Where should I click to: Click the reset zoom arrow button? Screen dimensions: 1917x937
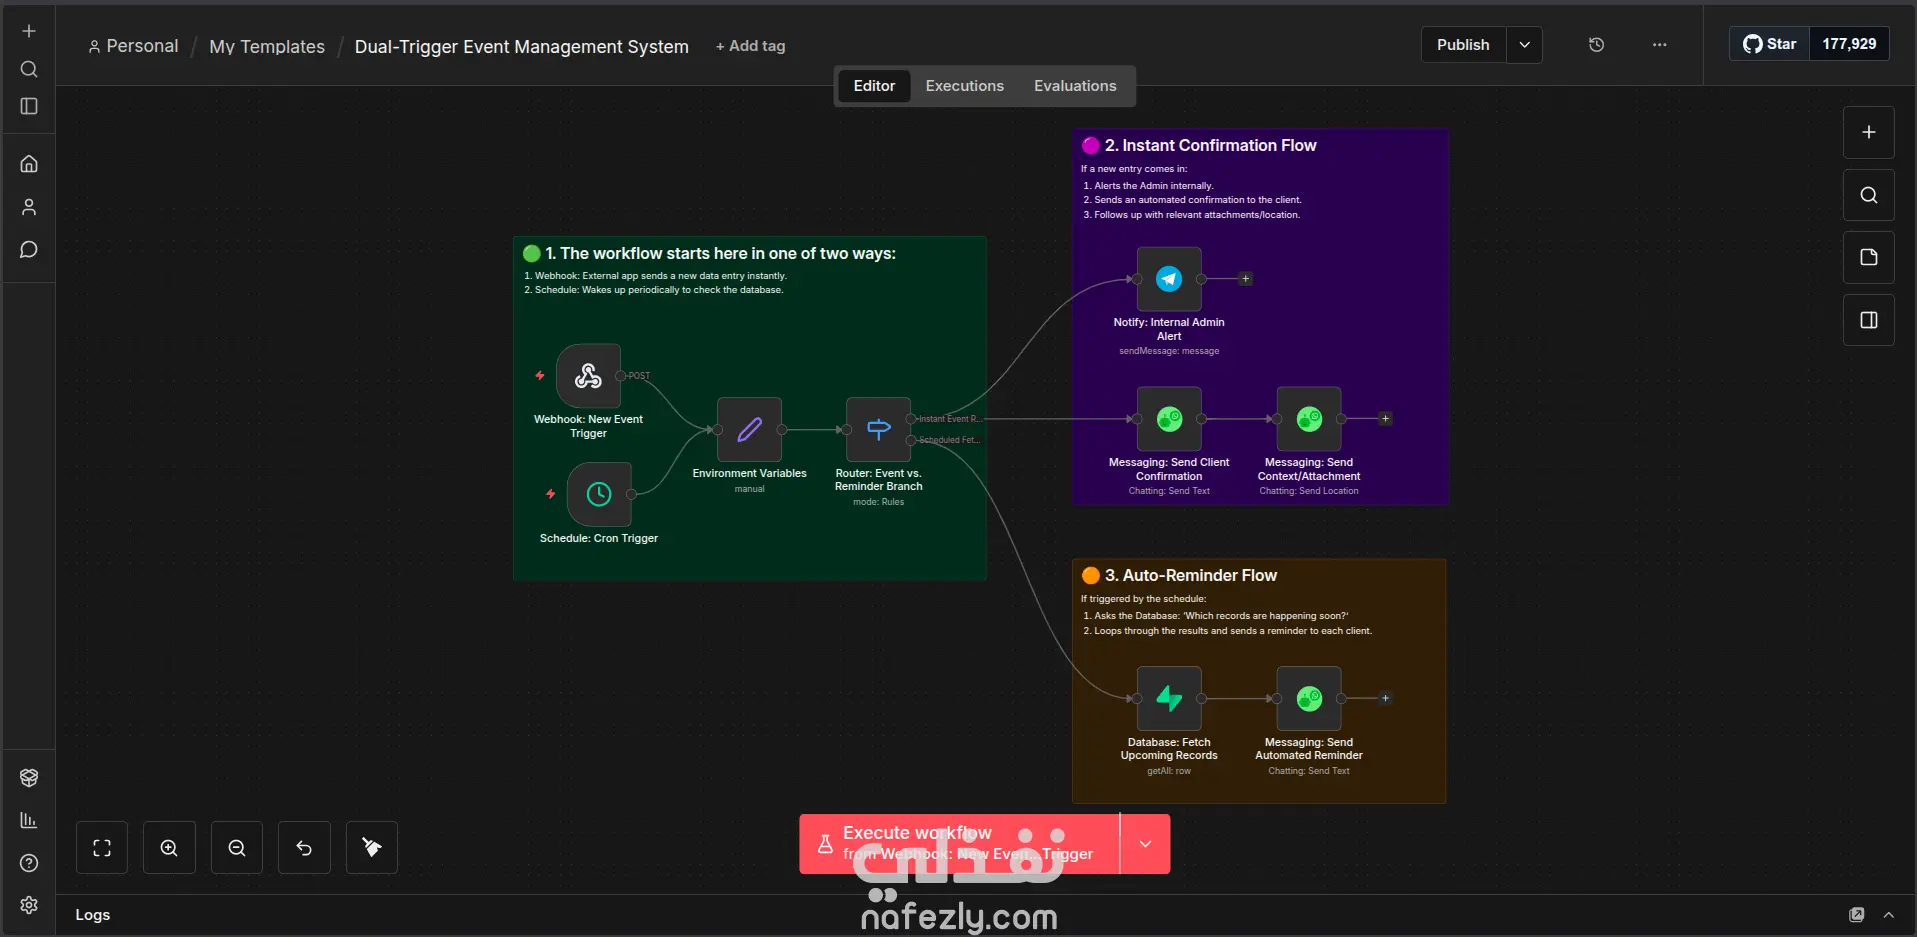304,848
